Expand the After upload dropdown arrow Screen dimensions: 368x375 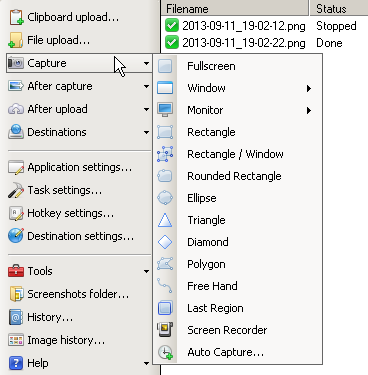(146, 109)
